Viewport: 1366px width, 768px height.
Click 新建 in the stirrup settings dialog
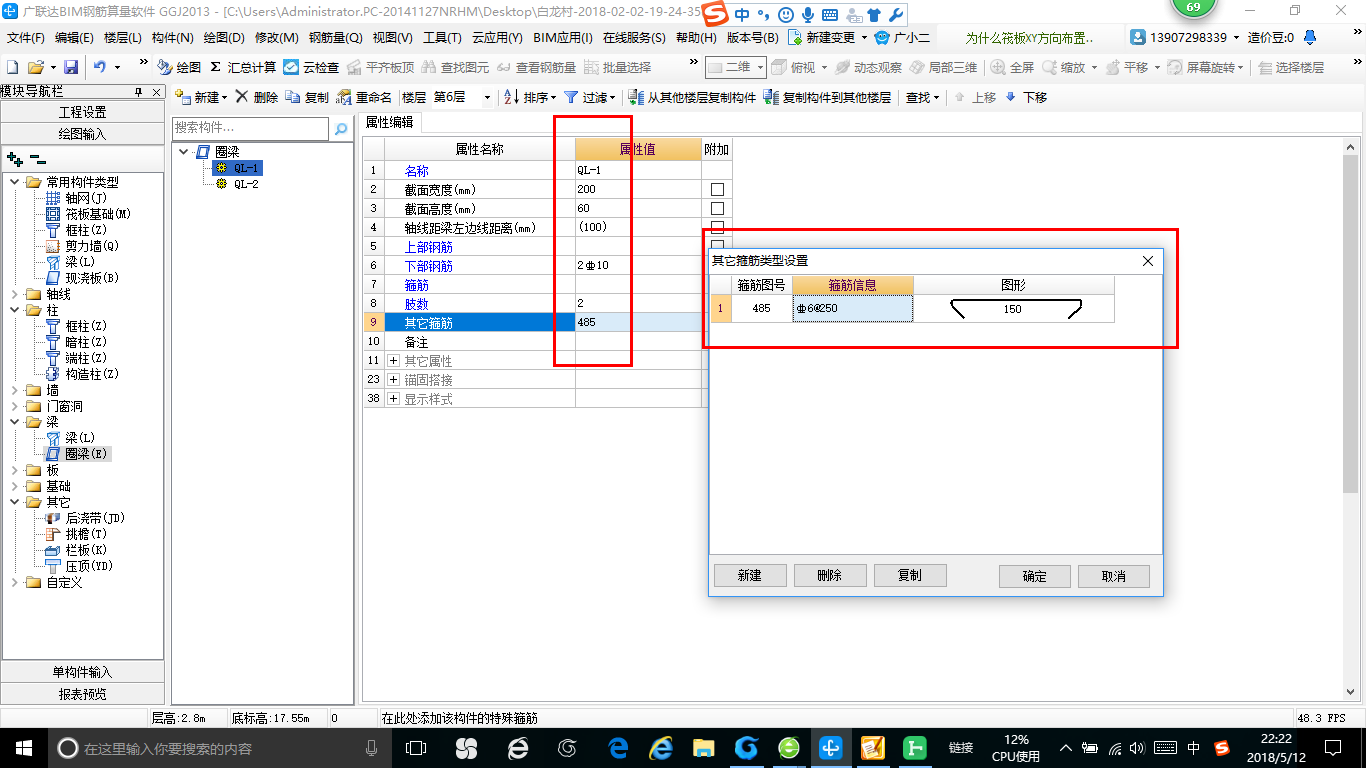coord(750,576)
